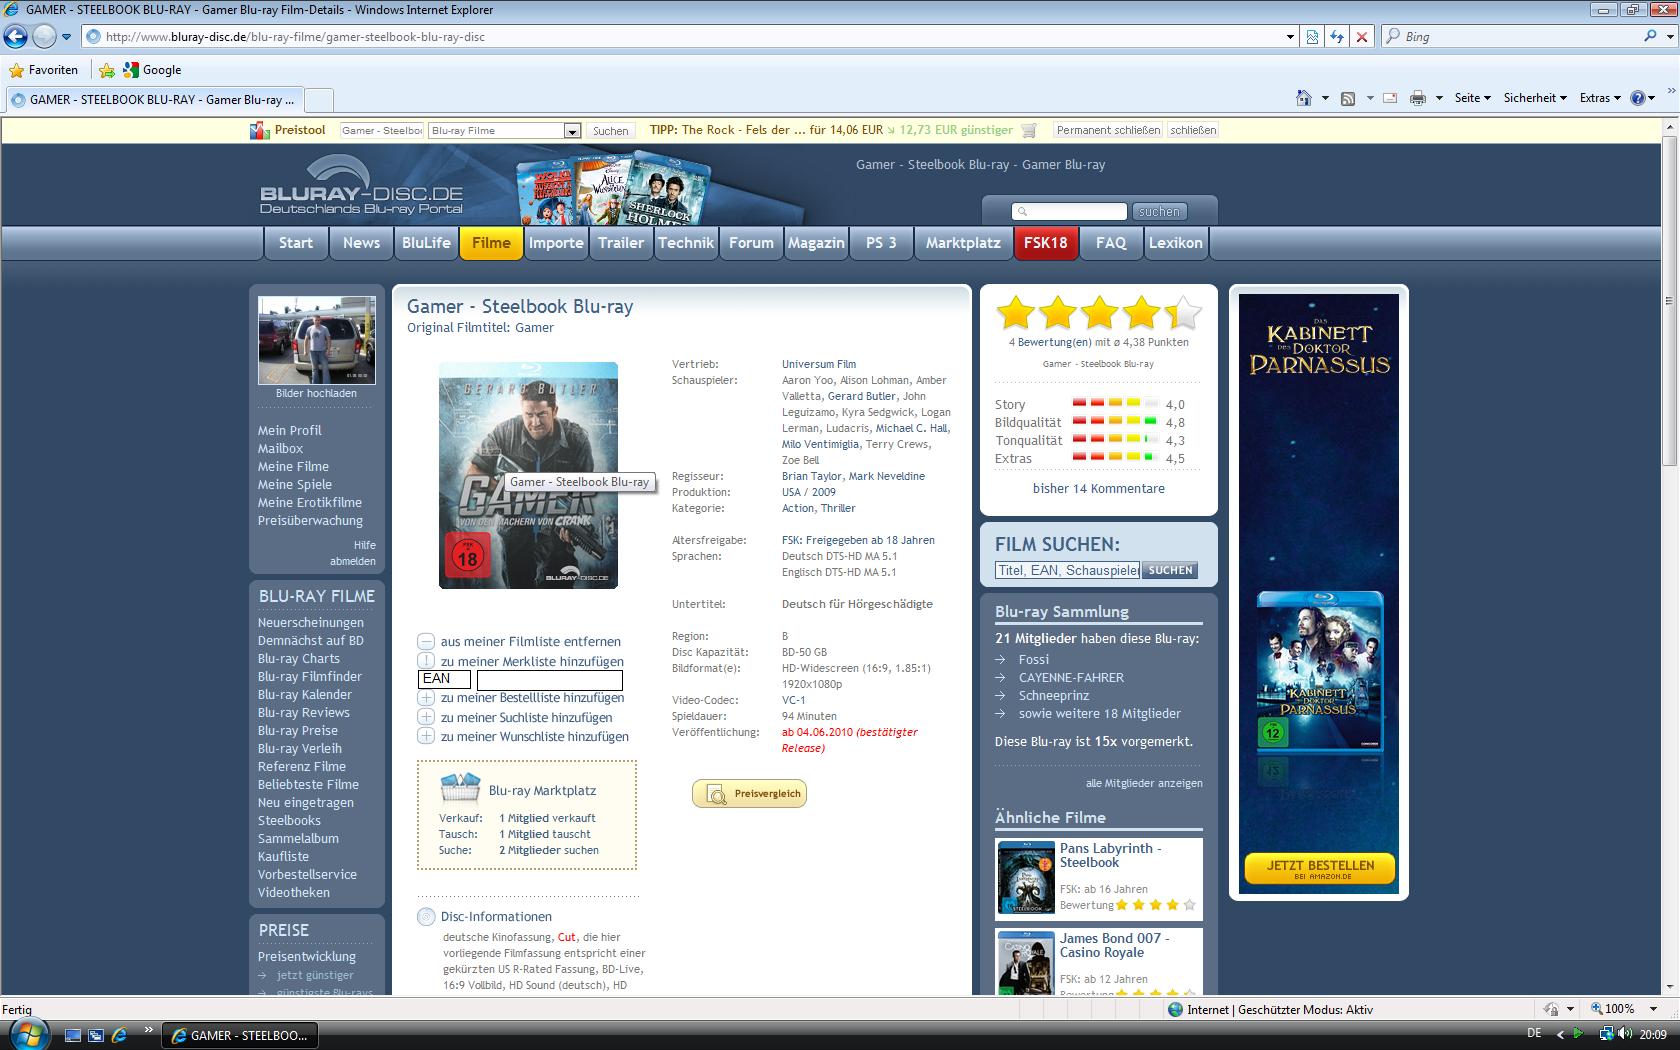The width and height of the screenshot is (1680, 1050).
Task: Stop loading with the red X icon
Action: (x=1361, y=36)
